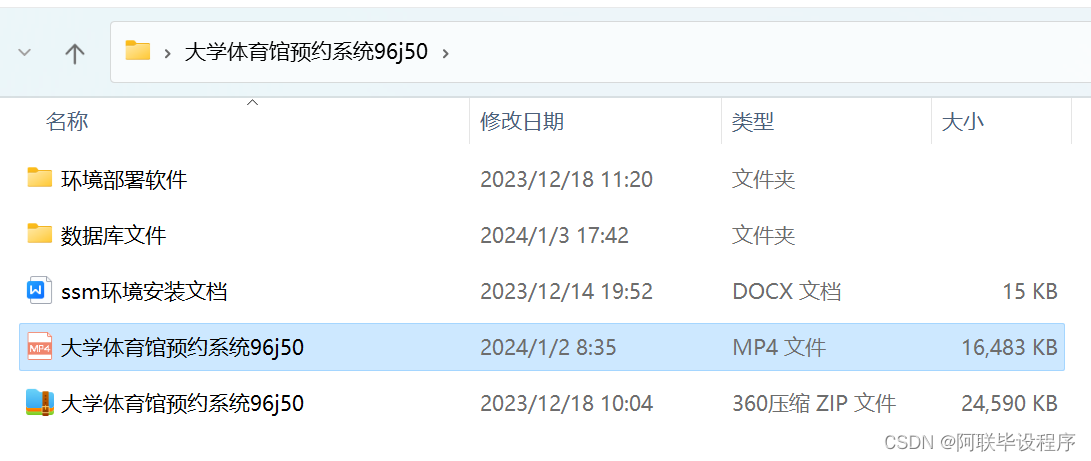
Task: Click the yellow folder icon in address bar
Action: click(x=138, y=51)
